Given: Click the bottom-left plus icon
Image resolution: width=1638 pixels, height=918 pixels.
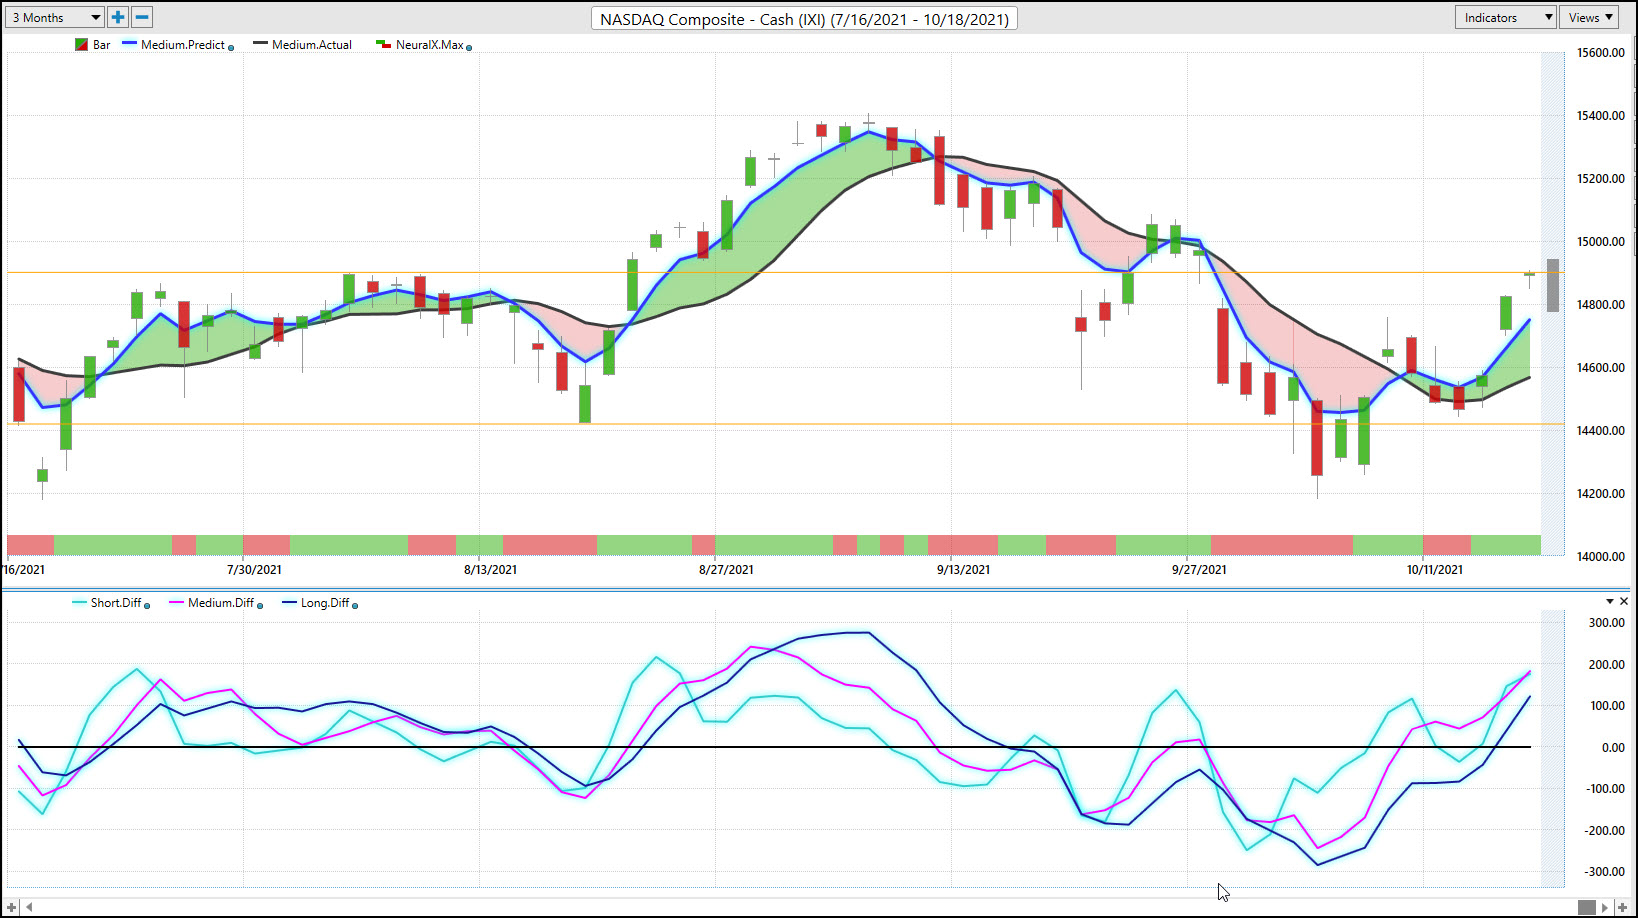Looking at the screenshot, I should 12,907.
